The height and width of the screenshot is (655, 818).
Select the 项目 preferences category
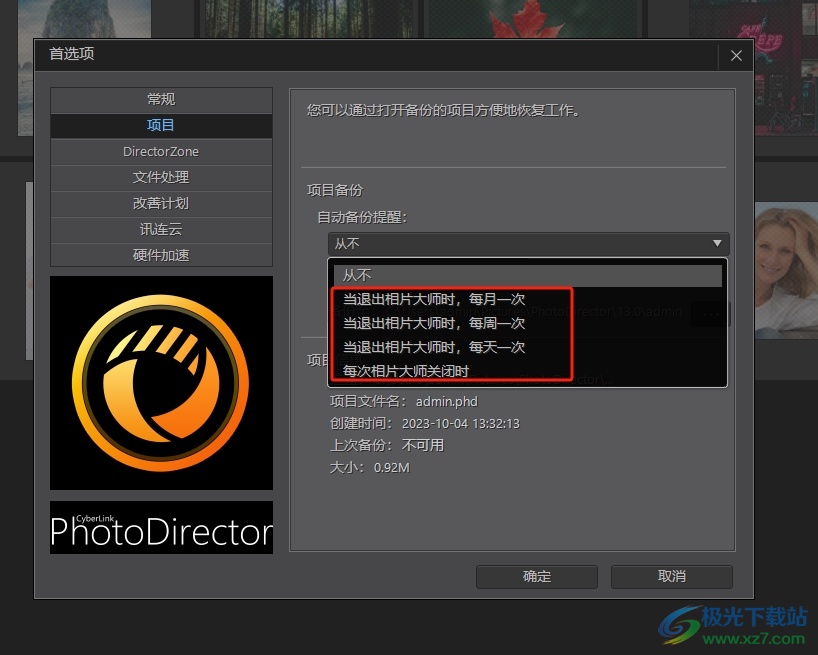point(161,126)
